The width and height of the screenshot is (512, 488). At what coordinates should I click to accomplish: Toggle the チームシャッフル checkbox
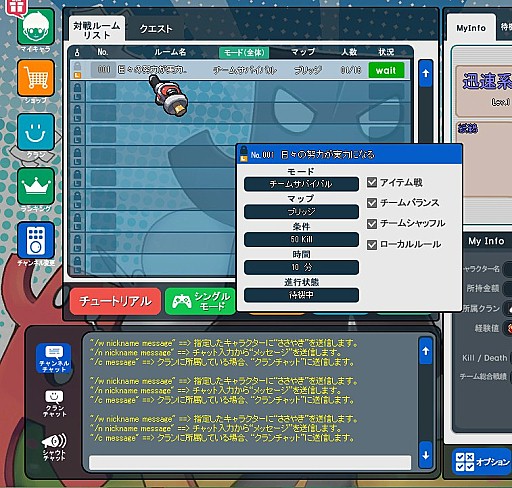[x=372, y=224]
